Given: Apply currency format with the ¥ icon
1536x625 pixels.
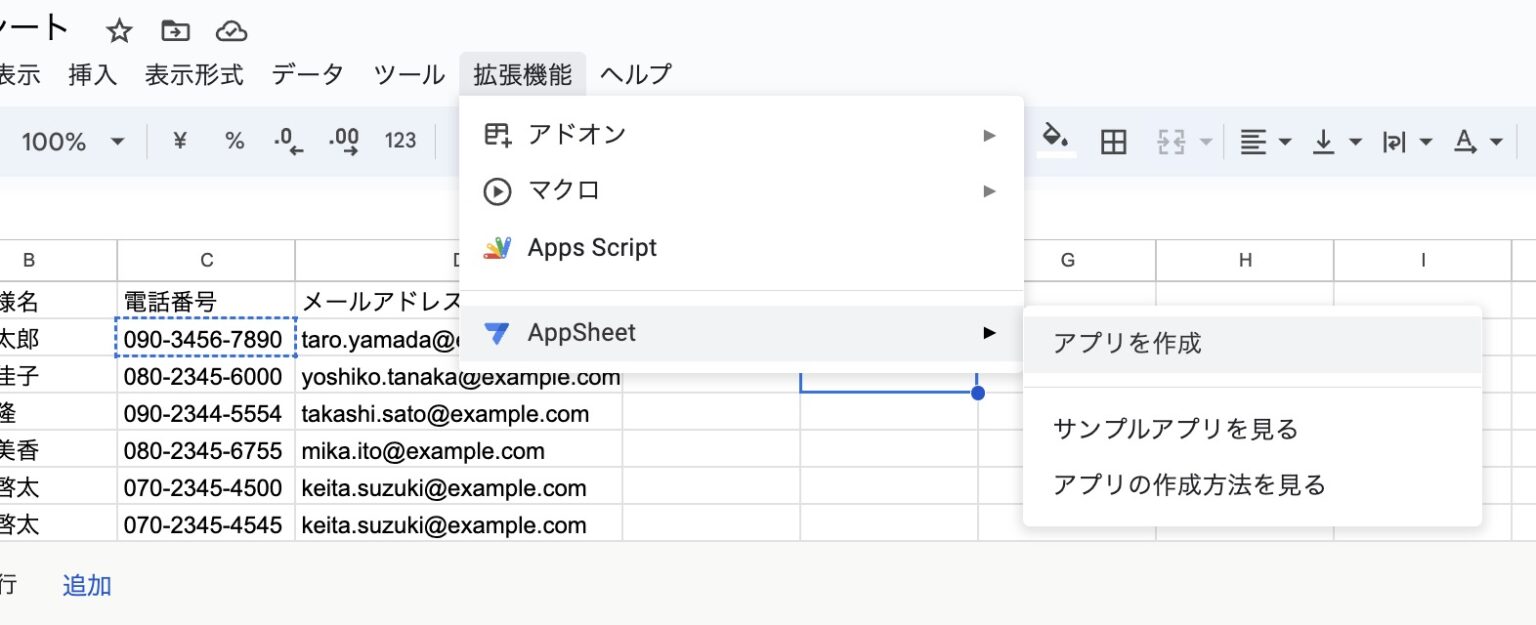Looking at the screenshot, I should [178, 141].
